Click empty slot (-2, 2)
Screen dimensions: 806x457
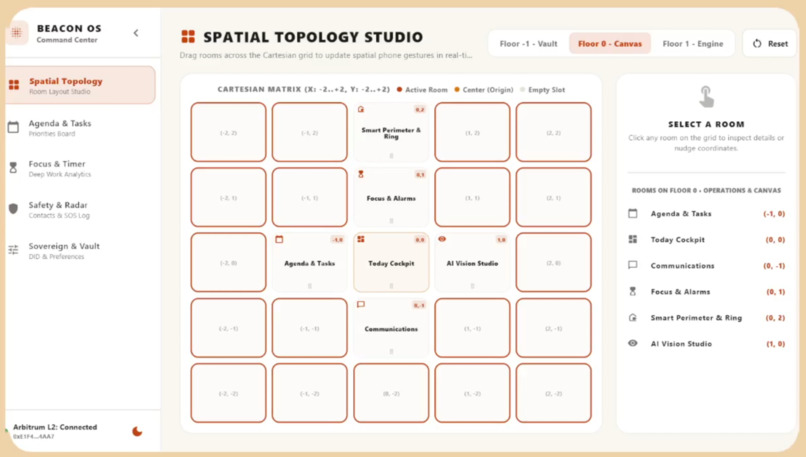tap(228, 132)
